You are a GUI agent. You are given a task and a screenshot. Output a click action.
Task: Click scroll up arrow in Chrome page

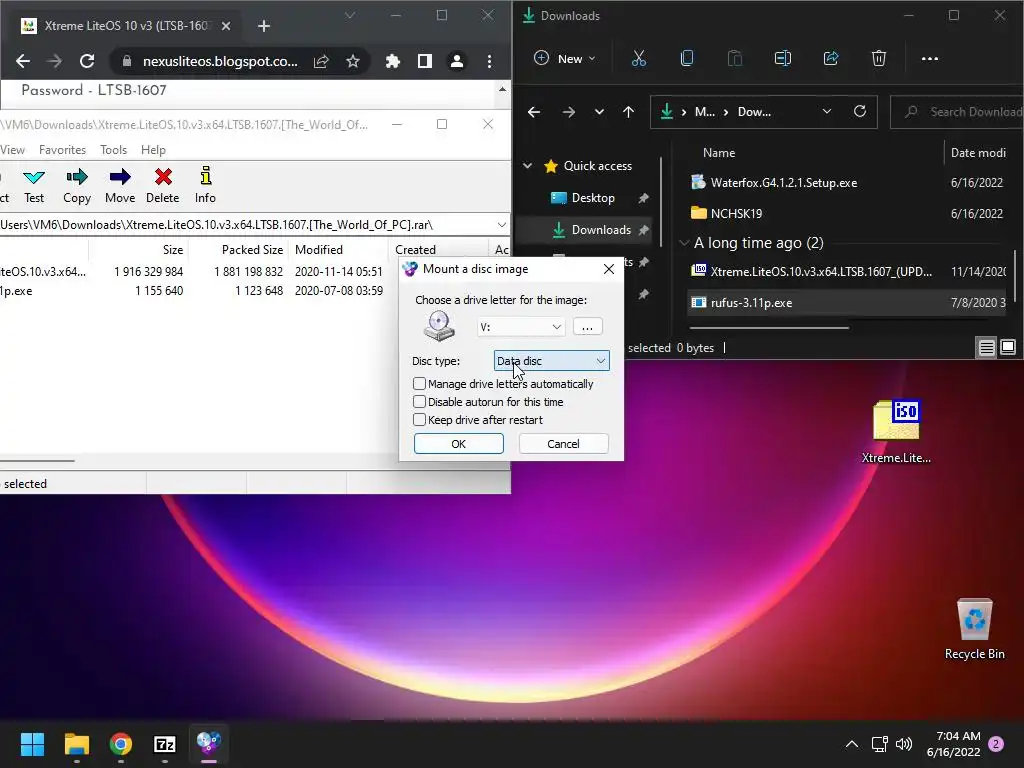click(502, 89)
